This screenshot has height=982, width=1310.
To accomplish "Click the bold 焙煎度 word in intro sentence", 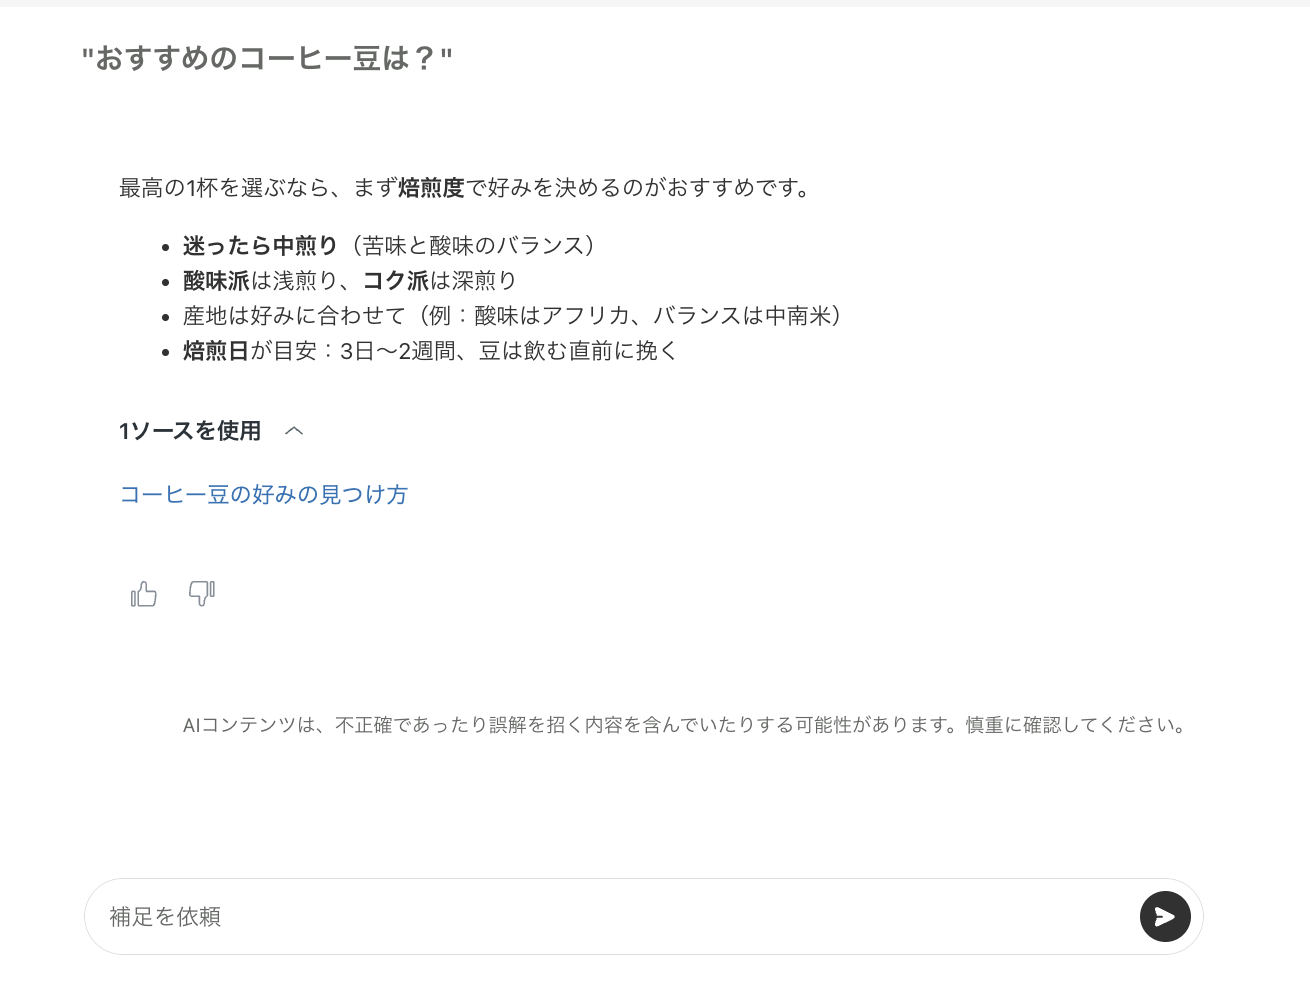I will [432, 188].
